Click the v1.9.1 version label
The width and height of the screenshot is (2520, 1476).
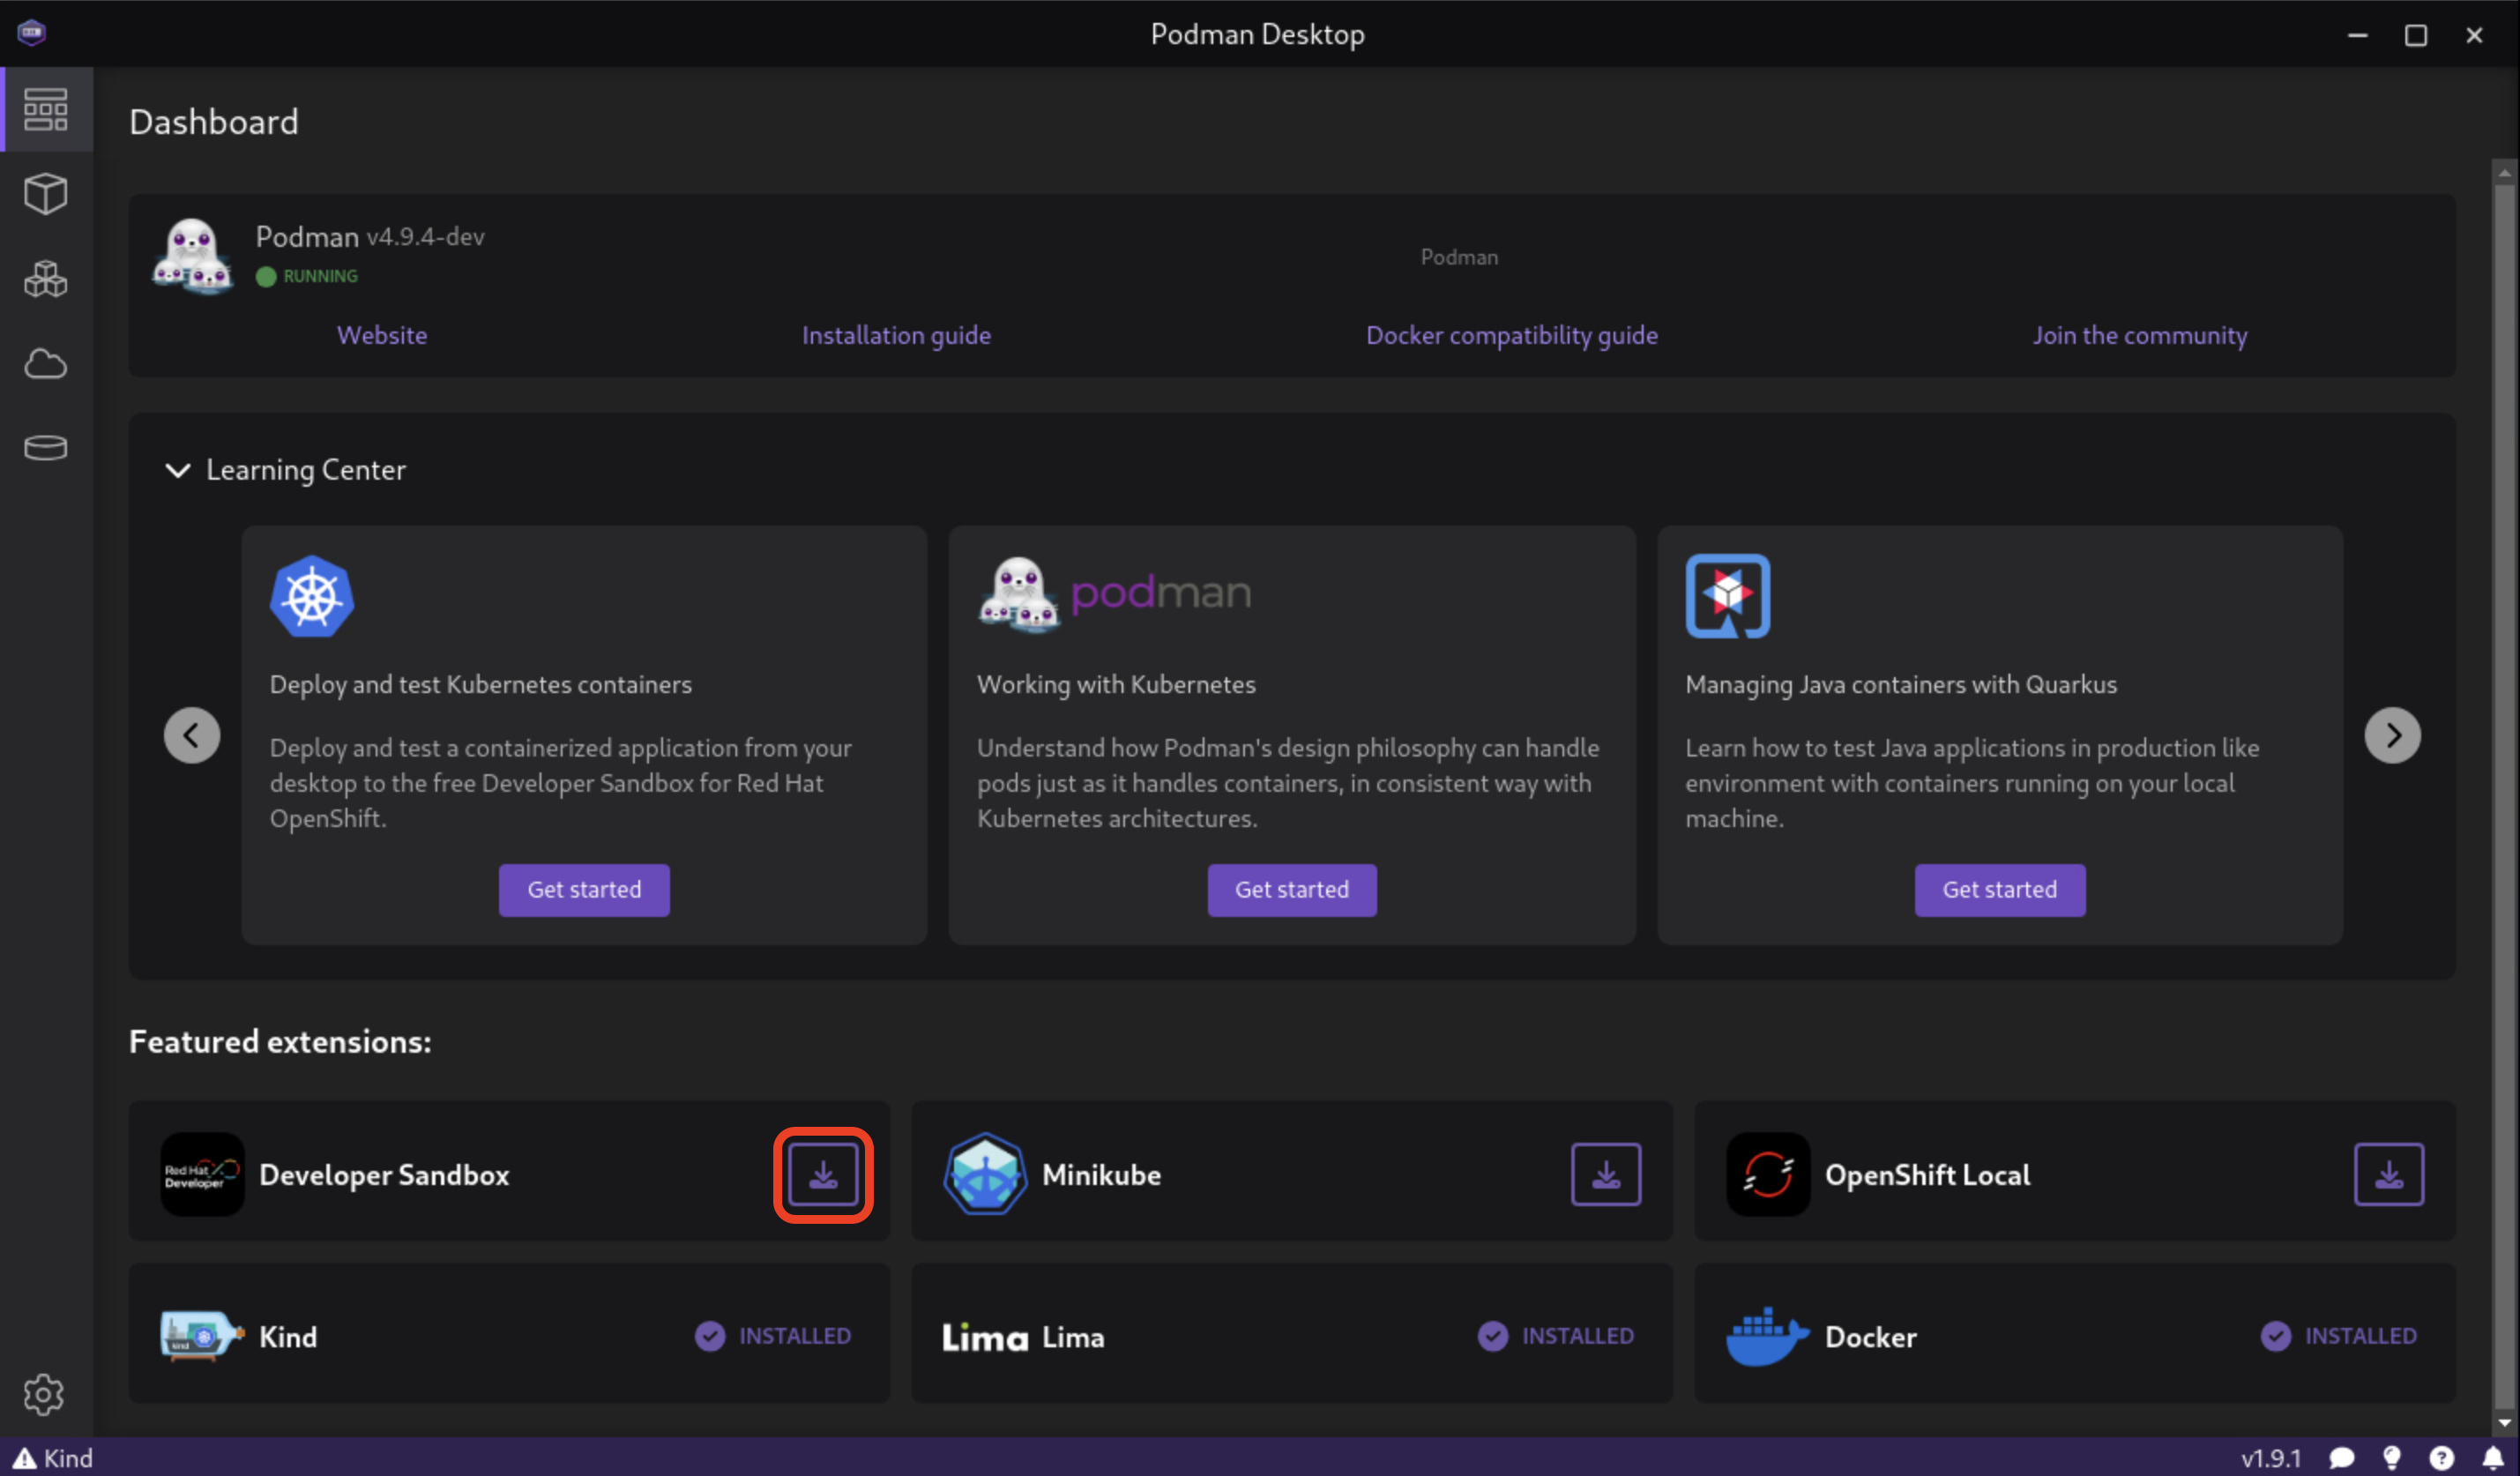2271,1458
